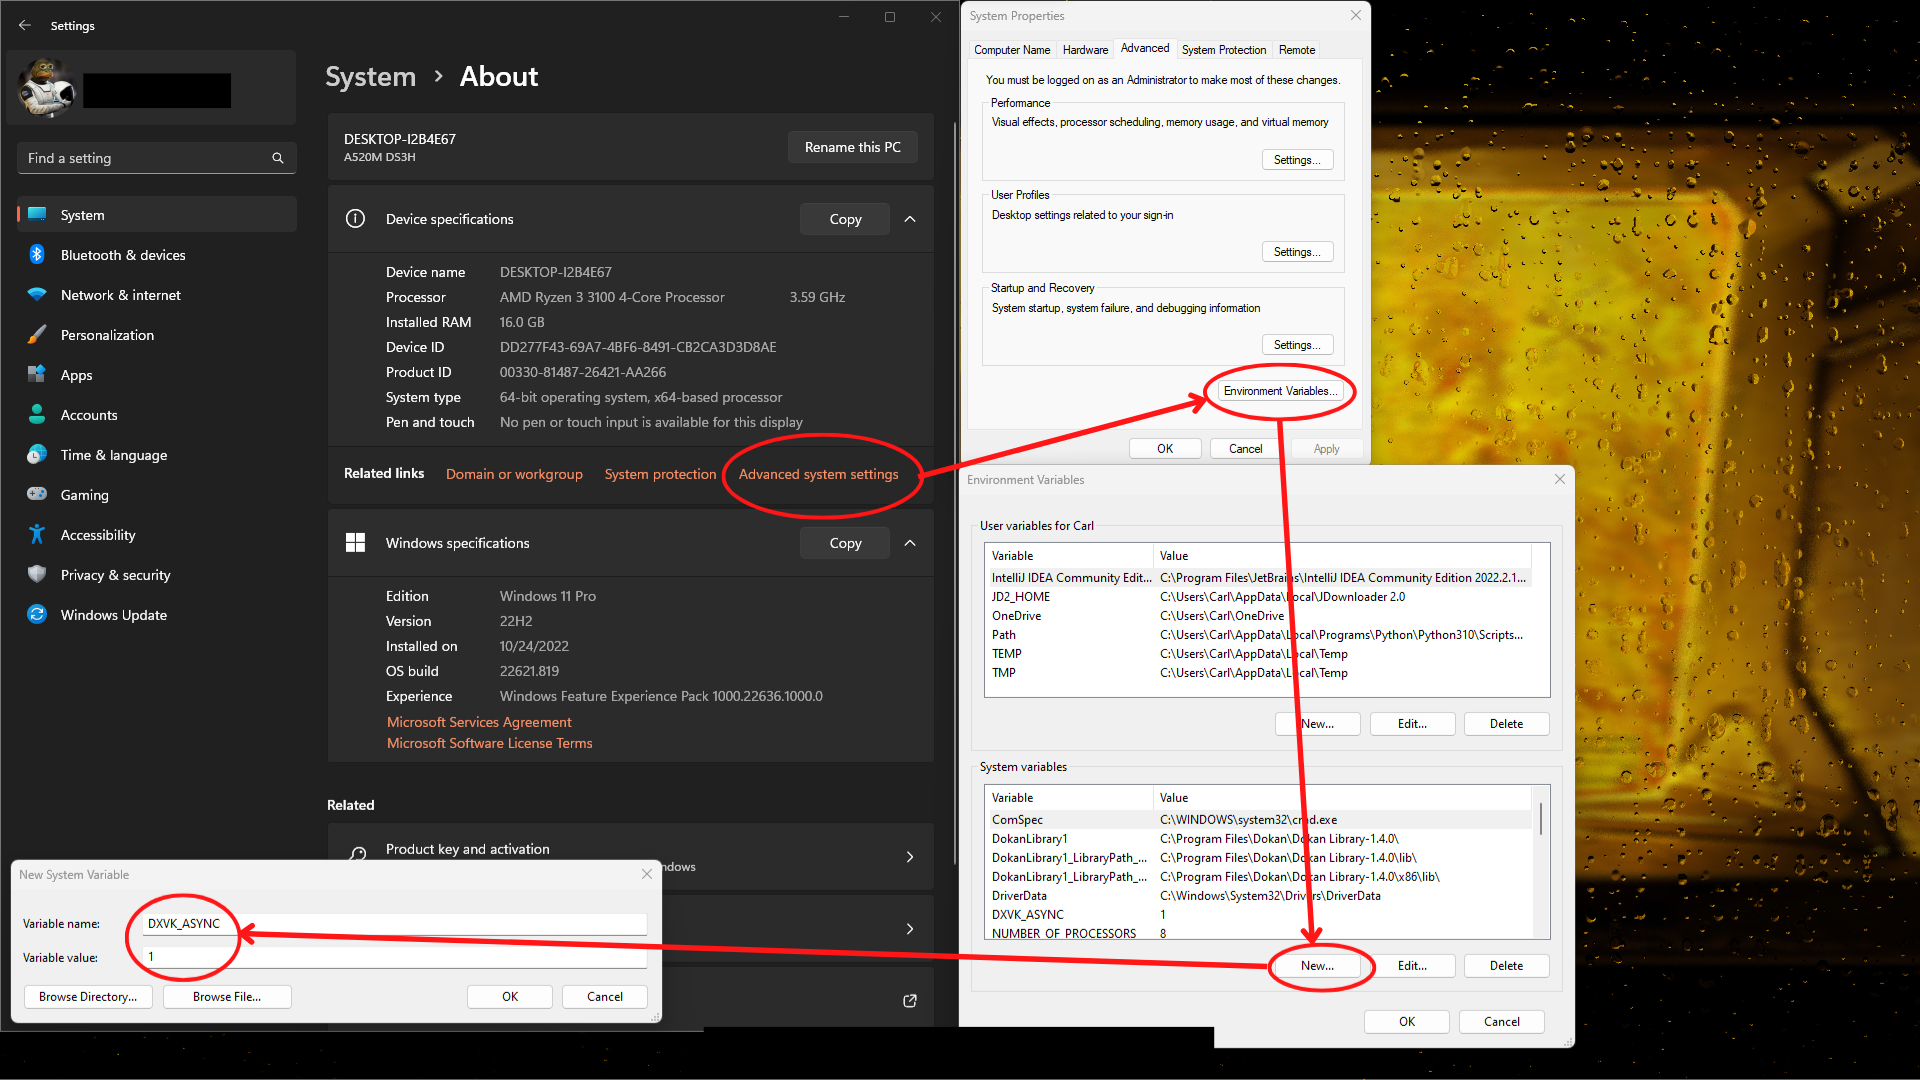Collapse the Device specifications section
Image resolution: width=1920 pixels, height=1080 pixels.
[910, 219]
